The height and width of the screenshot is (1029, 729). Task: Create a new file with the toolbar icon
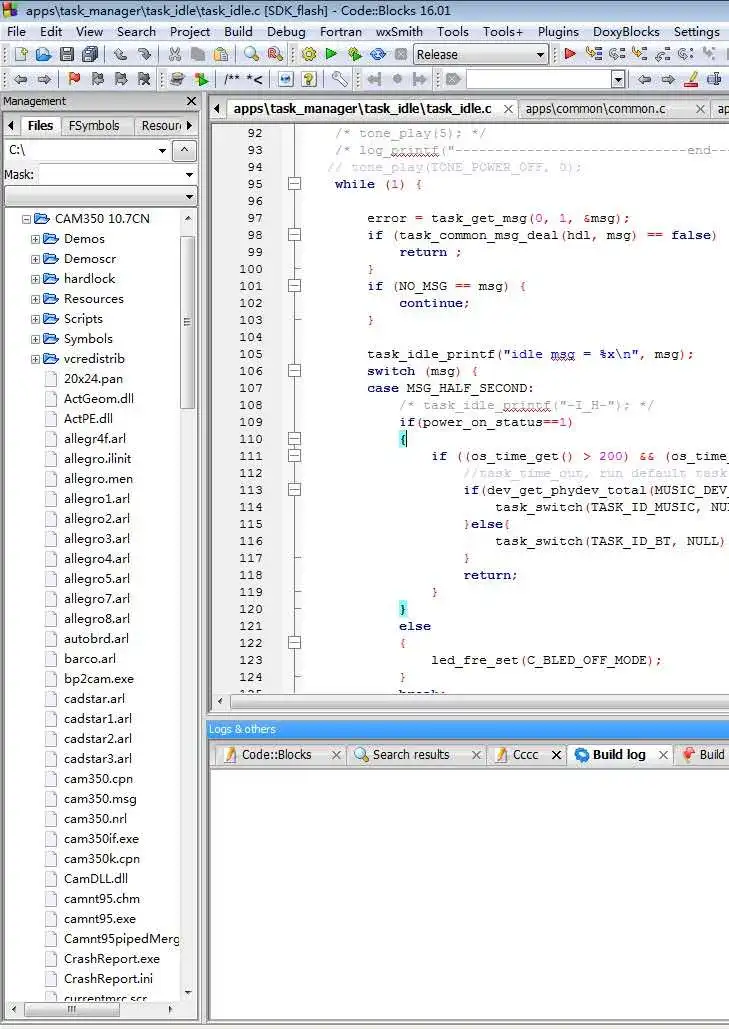coord(21,54)
